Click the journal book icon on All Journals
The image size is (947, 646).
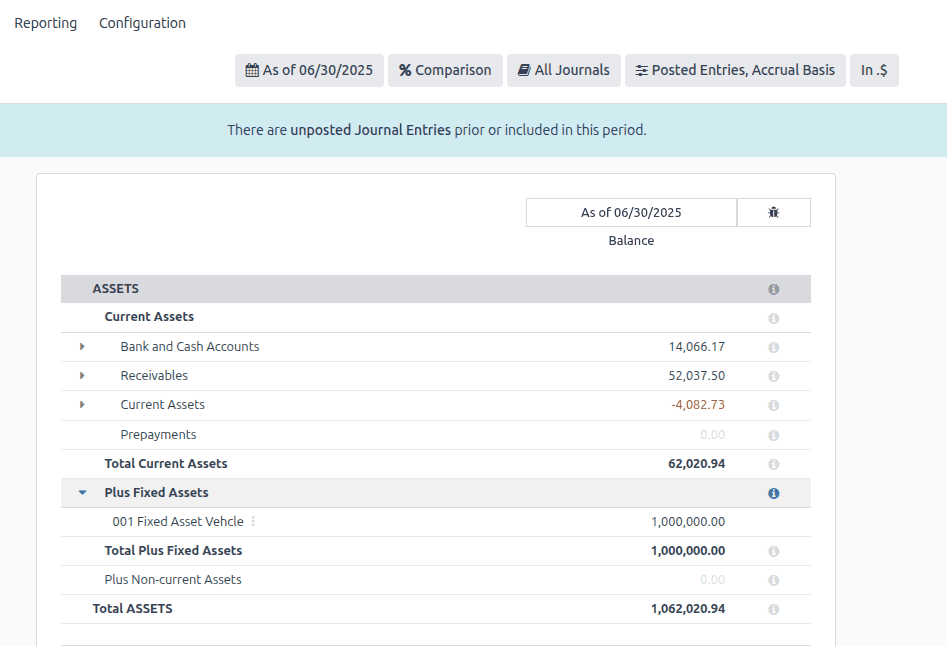[x=525, y=70]
